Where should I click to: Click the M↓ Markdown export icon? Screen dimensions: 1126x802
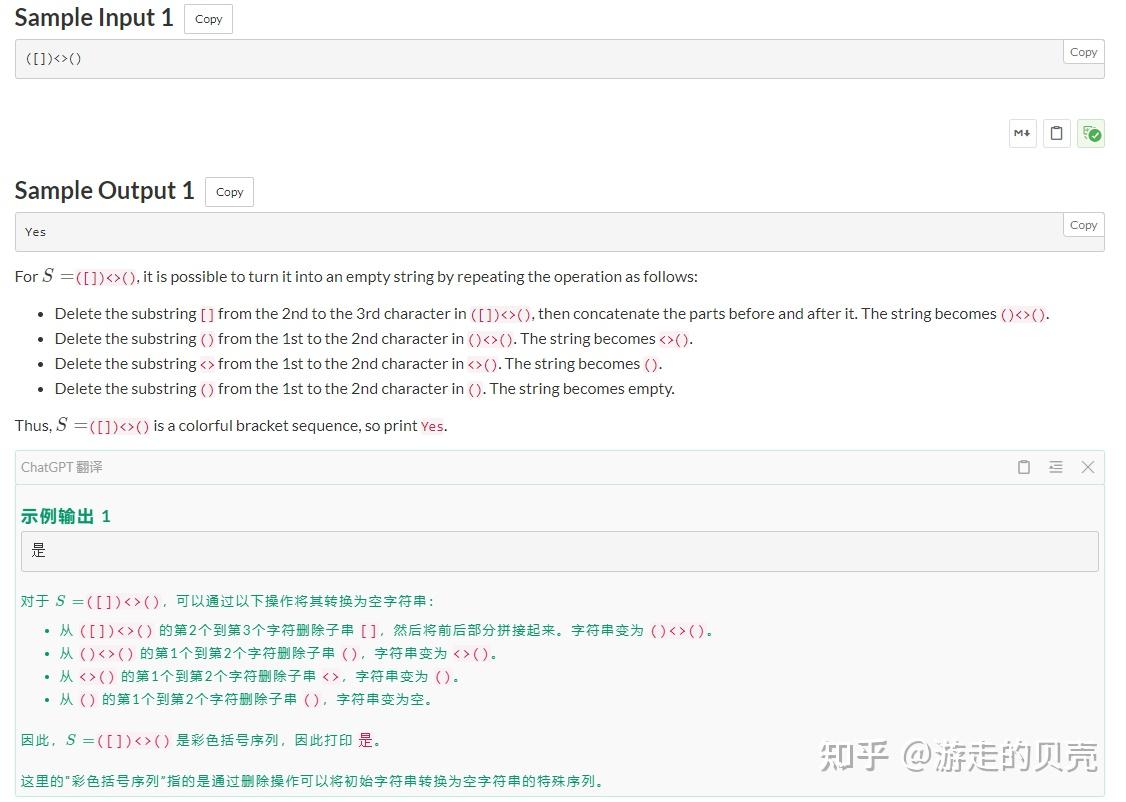(1021, 133)
